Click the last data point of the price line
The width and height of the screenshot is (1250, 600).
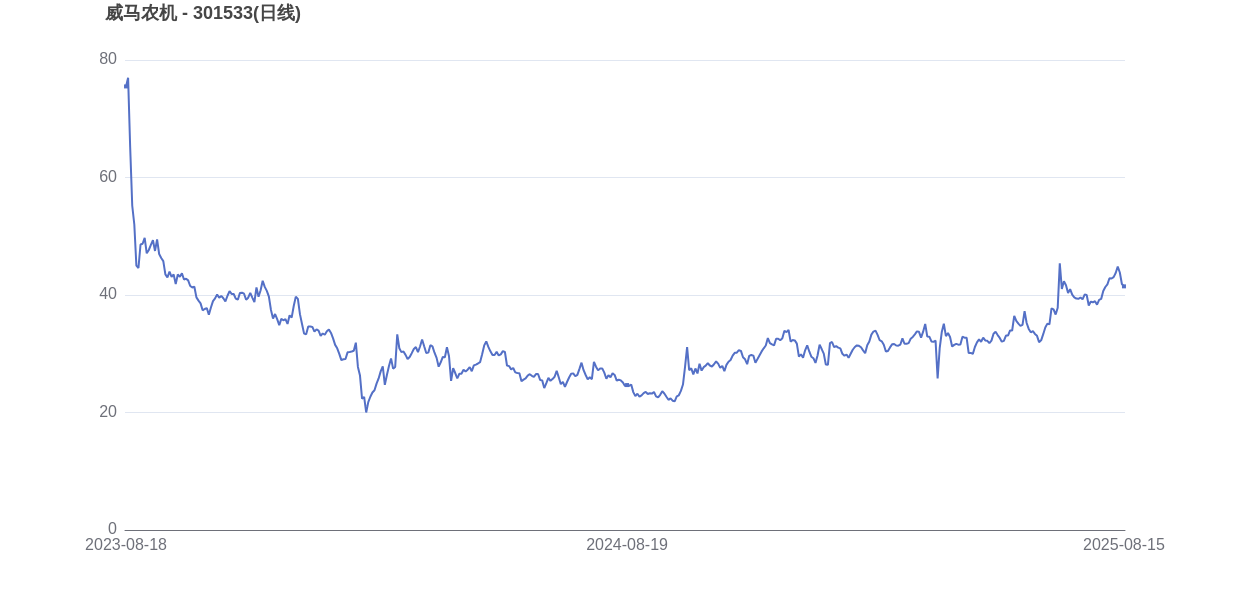(1125, 287)
